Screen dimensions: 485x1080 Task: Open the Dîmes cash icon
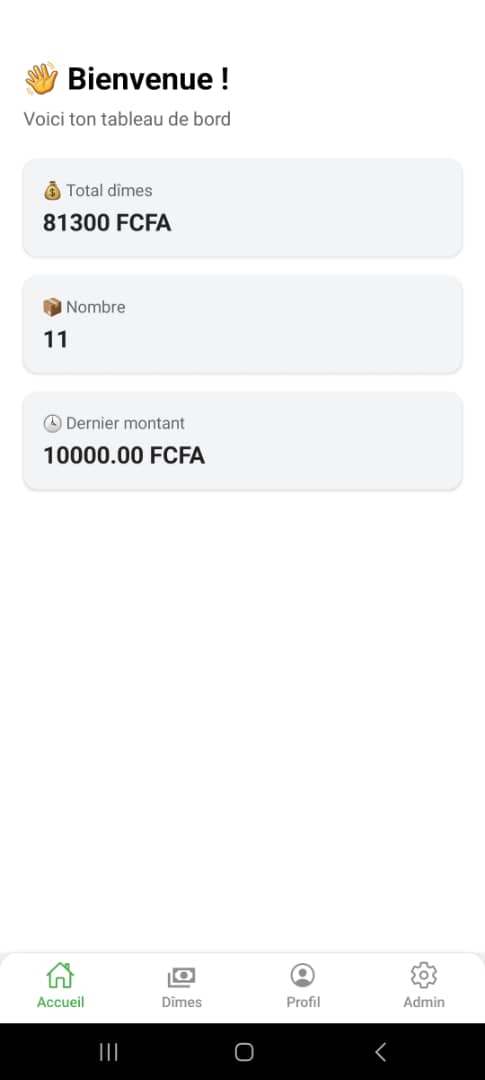coord(182,976)
